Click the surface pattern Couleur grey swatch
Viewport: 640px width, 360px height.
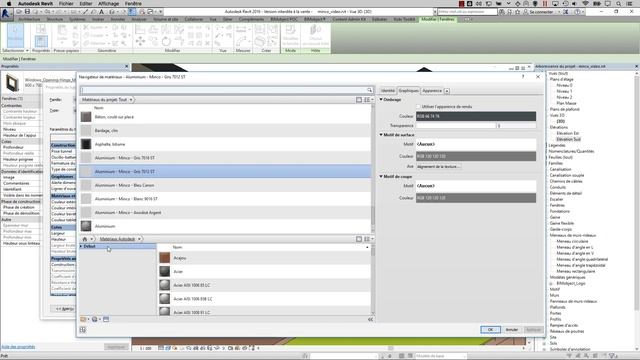pyautogui.click(x=476, y=156)
